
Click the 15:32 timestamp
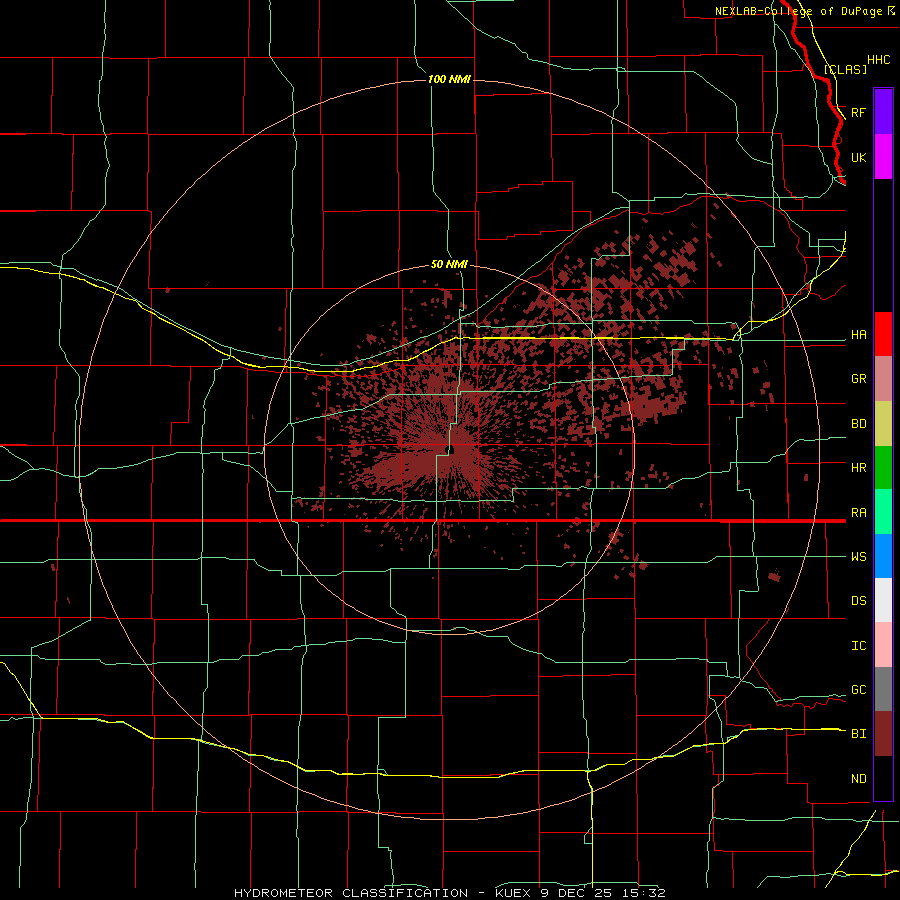click(642, 893)
